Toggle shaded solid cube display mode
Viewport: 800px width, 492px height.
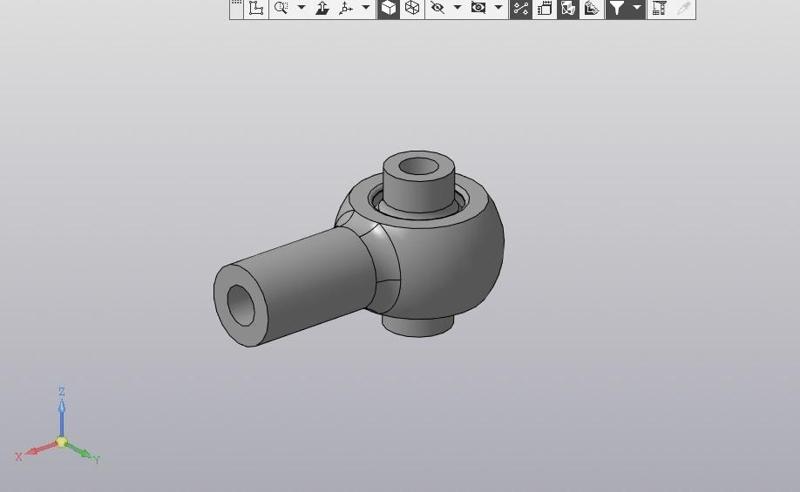pos(389,8)
